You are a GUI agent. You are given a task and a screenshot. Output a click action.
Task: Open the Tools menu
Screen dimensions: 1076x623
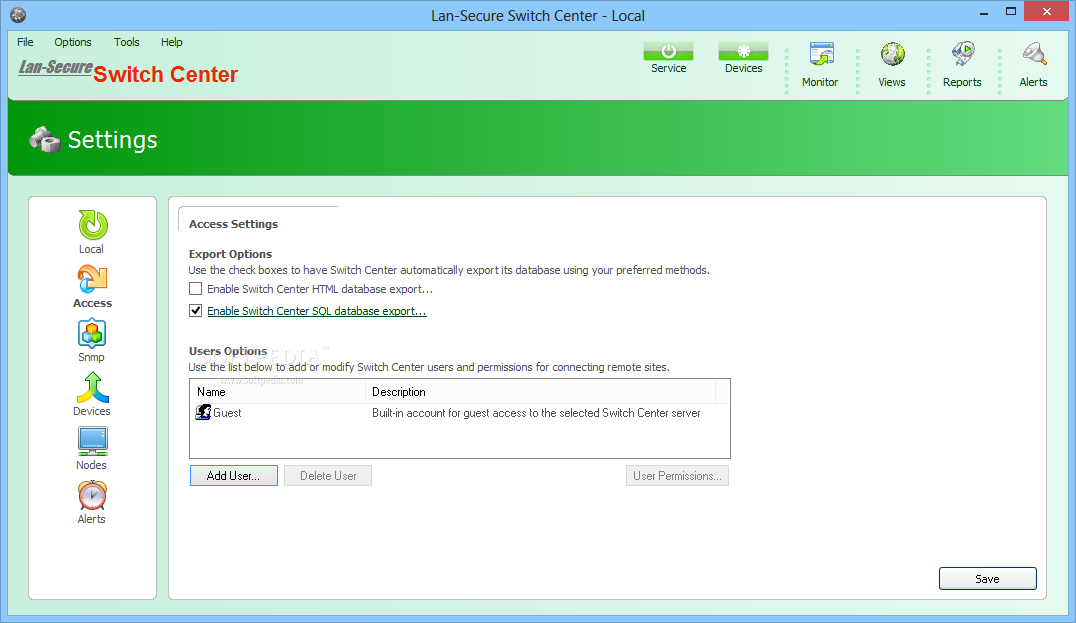tap(126, 42)
